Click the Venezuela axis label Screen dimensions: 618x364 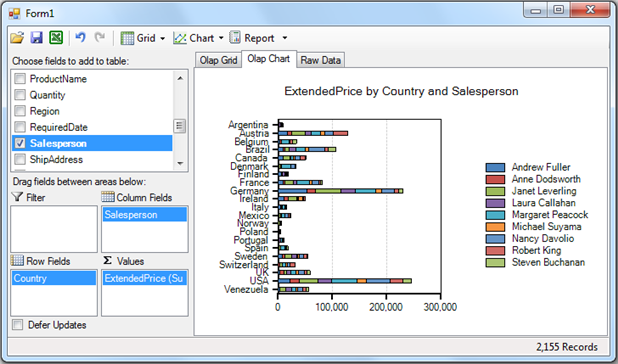tap(246, 290)
